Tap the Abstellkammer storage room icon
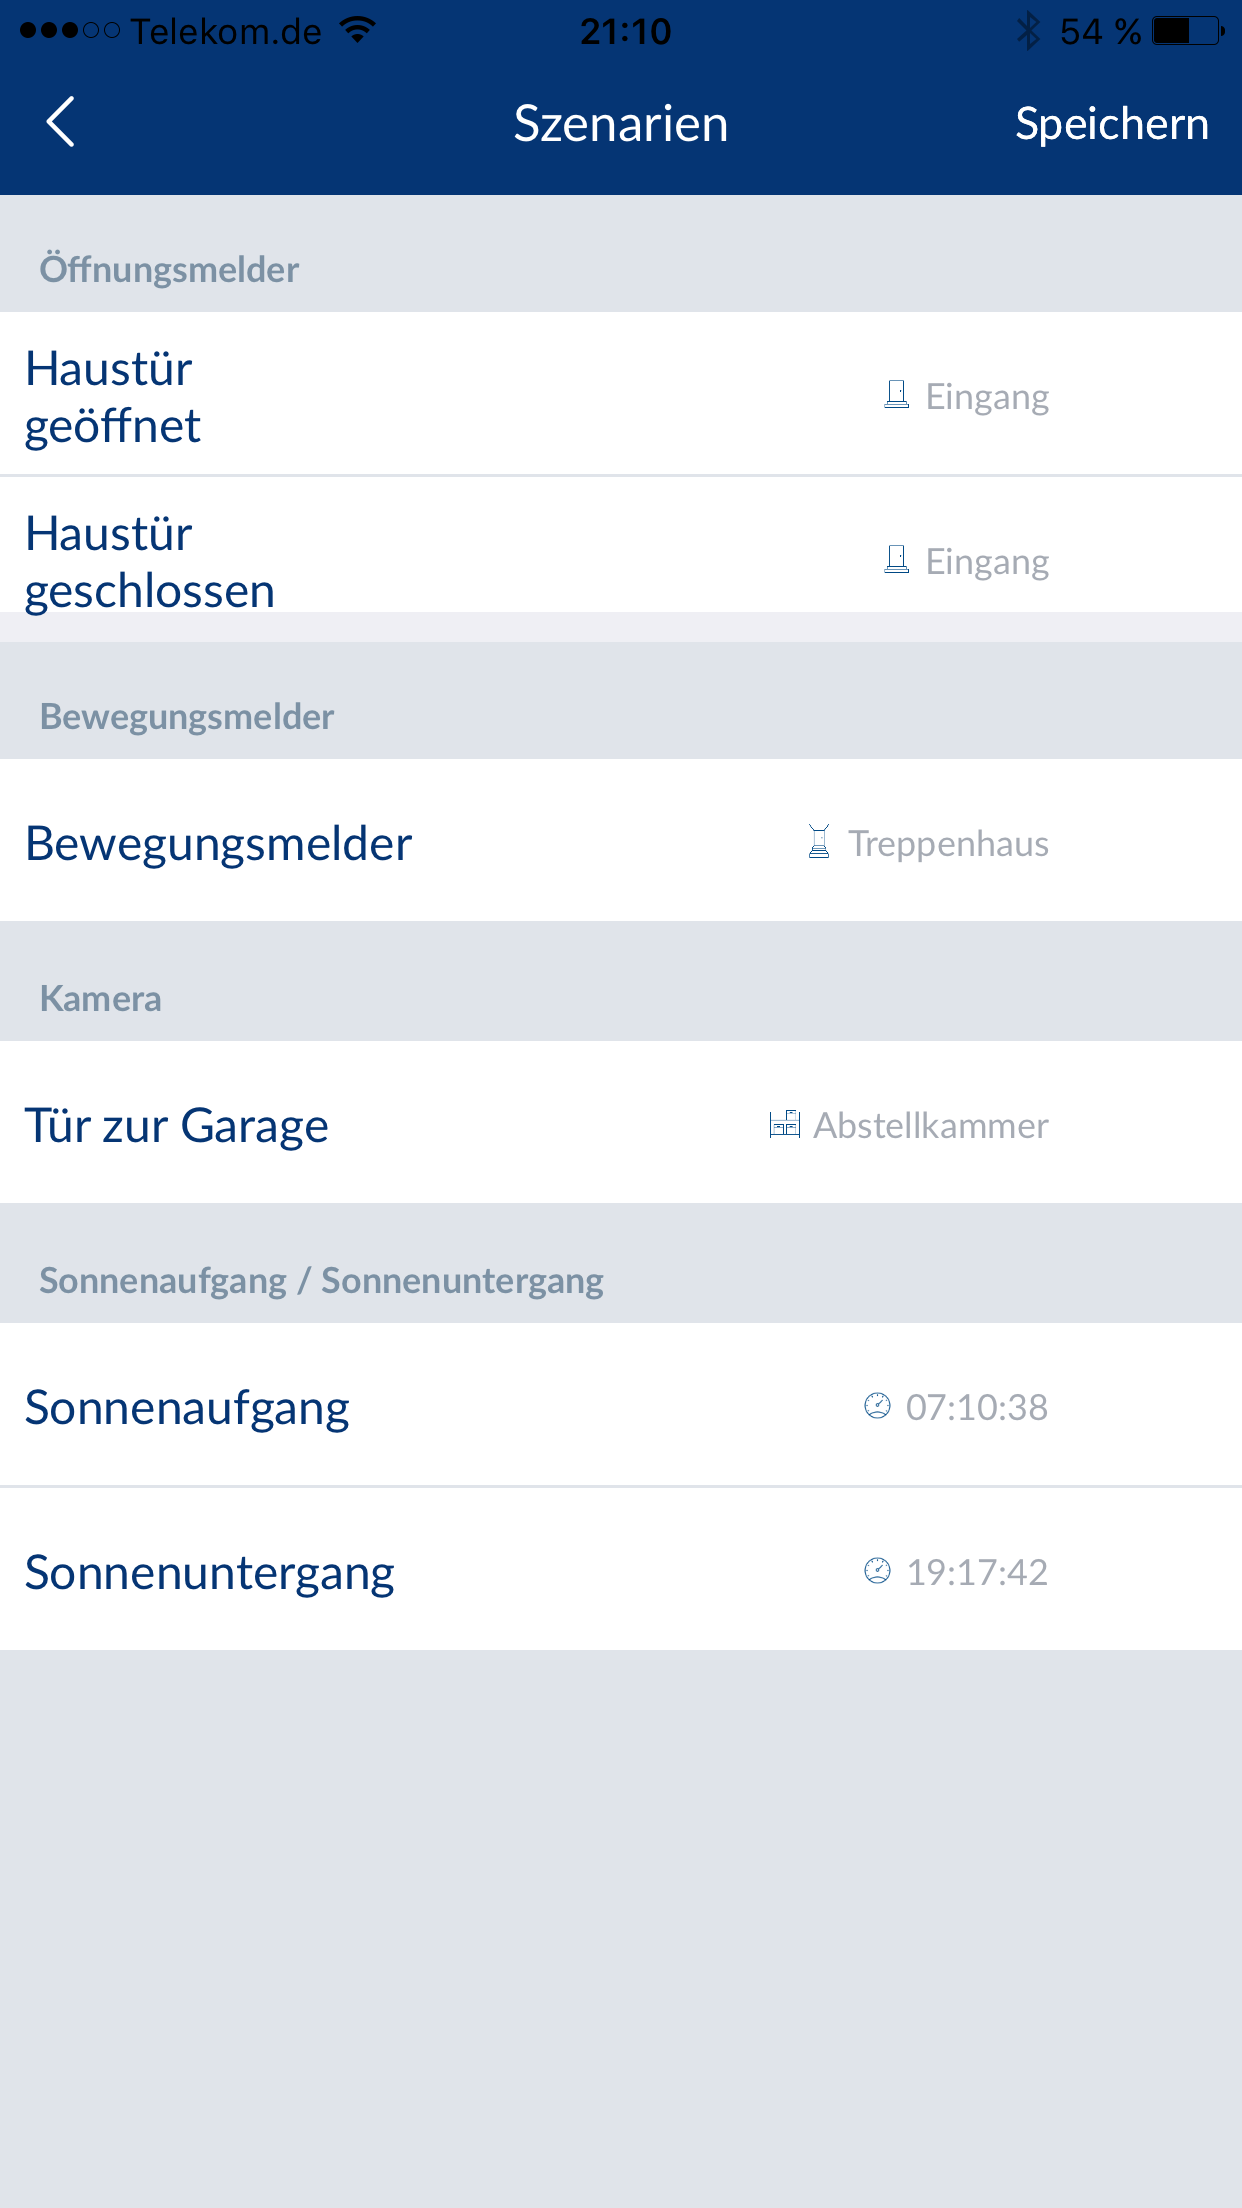The image size is (1242, 2208). pos(785,1124)
